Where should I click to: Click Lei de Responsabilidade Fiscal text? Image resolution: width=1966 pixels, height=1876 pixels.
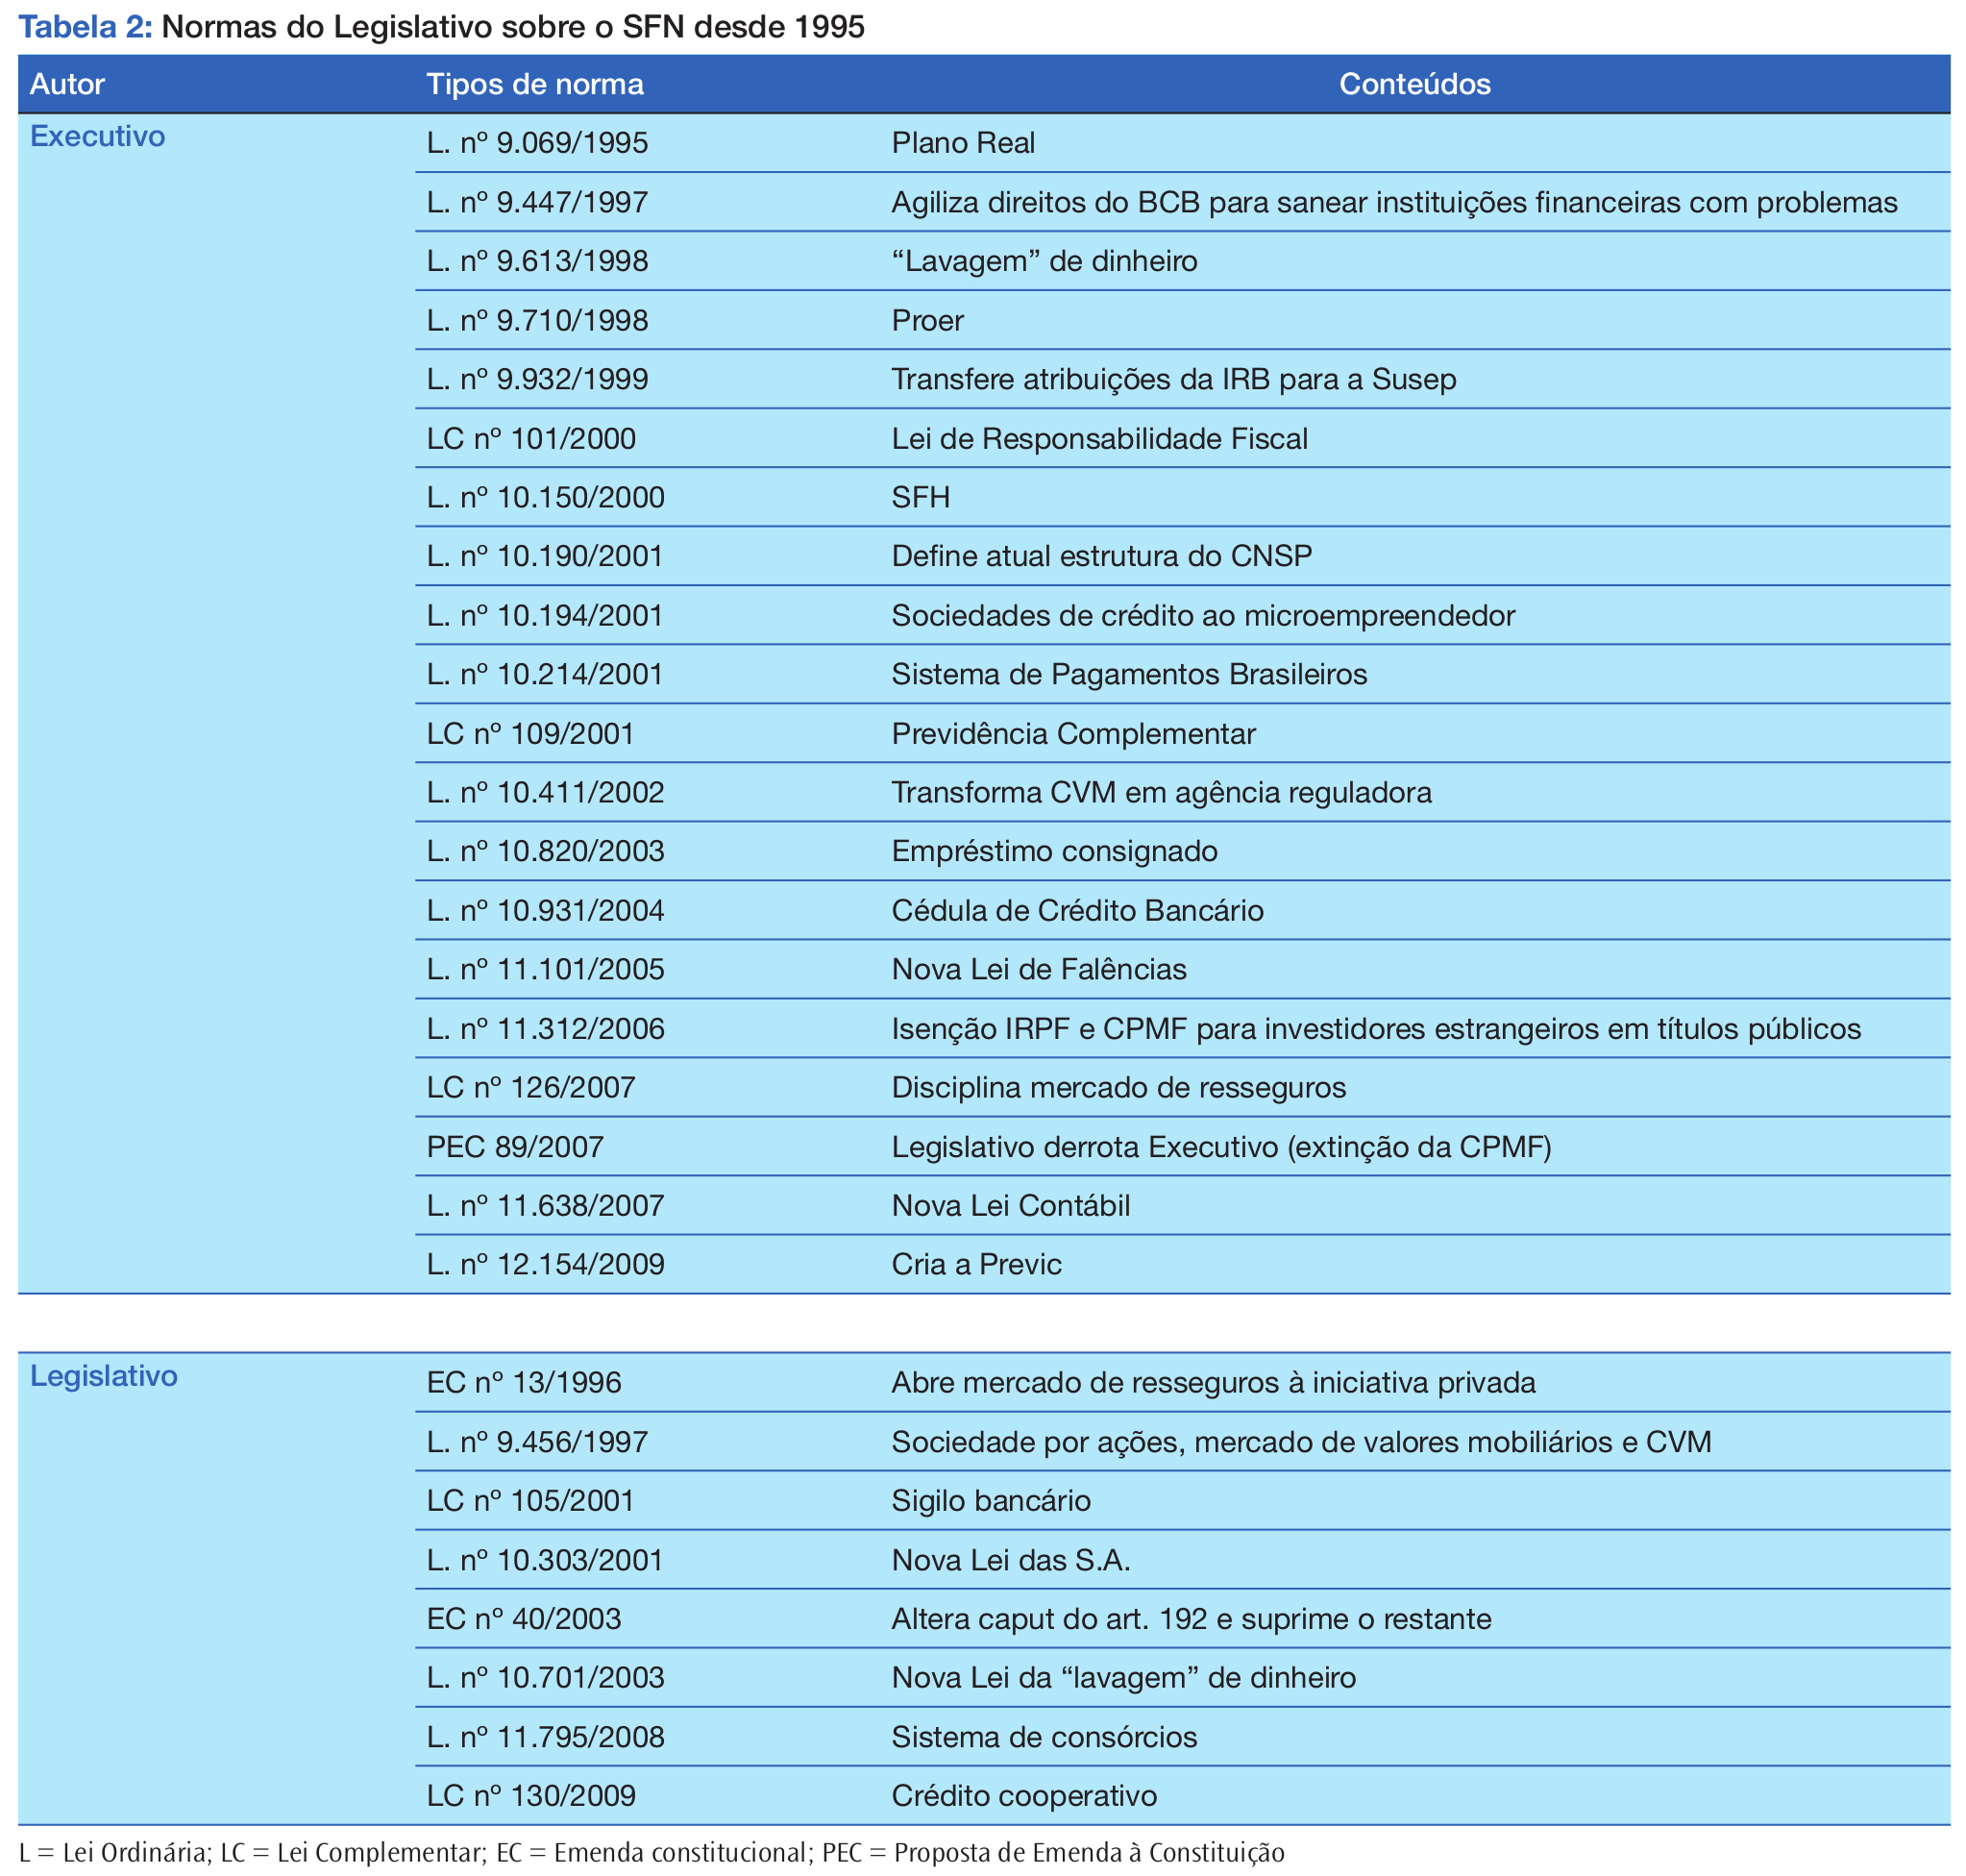[x=1099, y=439]
